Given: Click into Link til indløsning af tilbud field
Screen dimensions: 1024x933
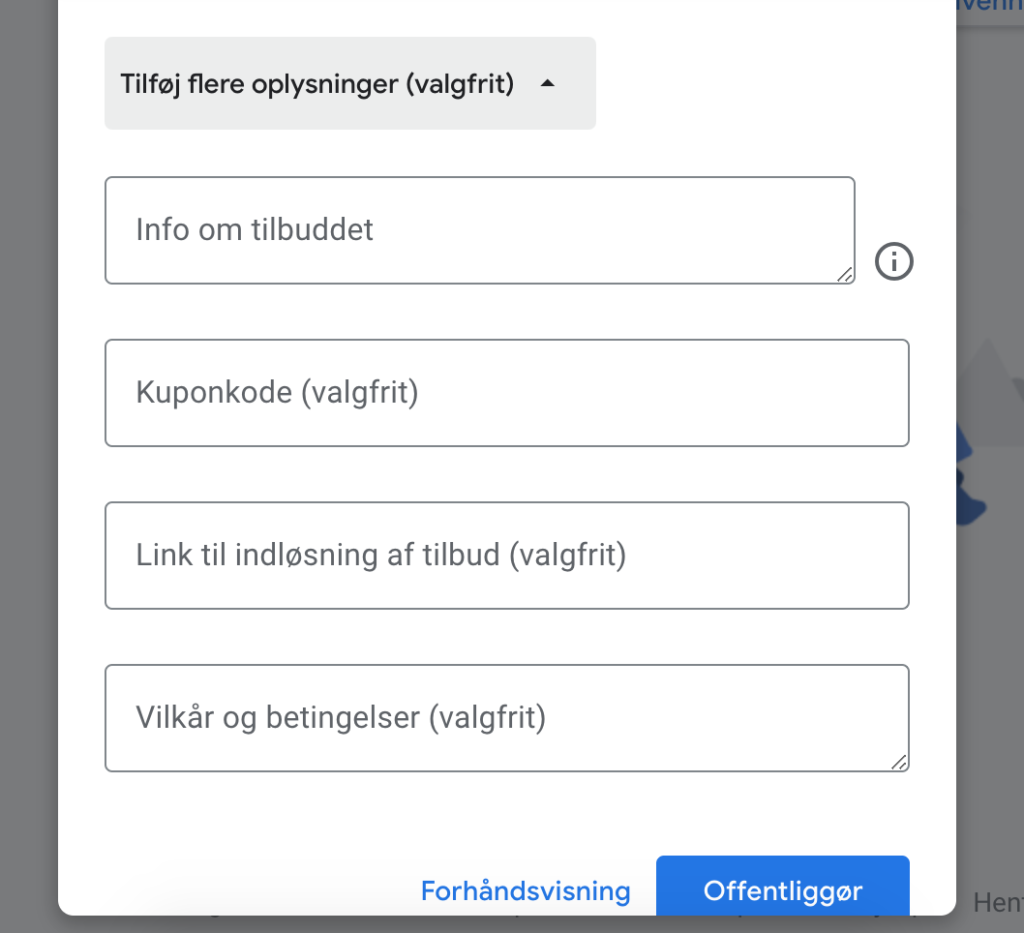Looking at the screenshot, I should point(507,556).
